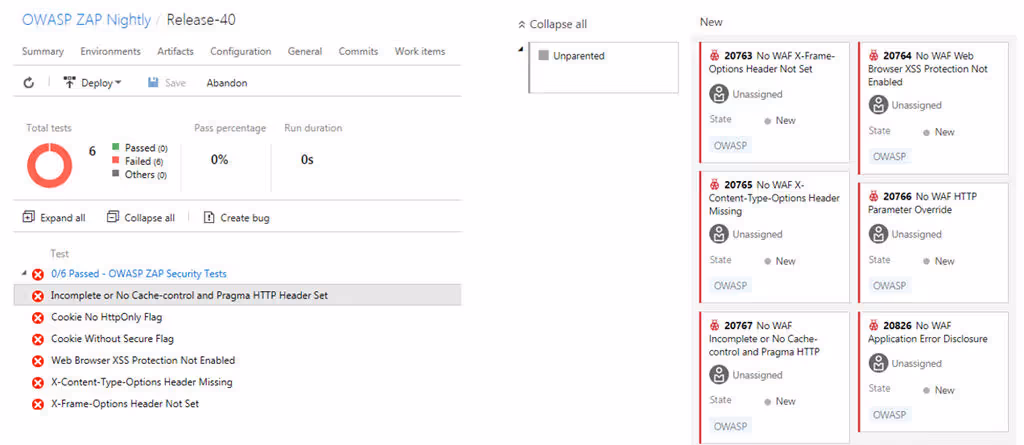The image size is (1024, 445).
Task: Click bug icon on card 20826
Action: [874, 325]
